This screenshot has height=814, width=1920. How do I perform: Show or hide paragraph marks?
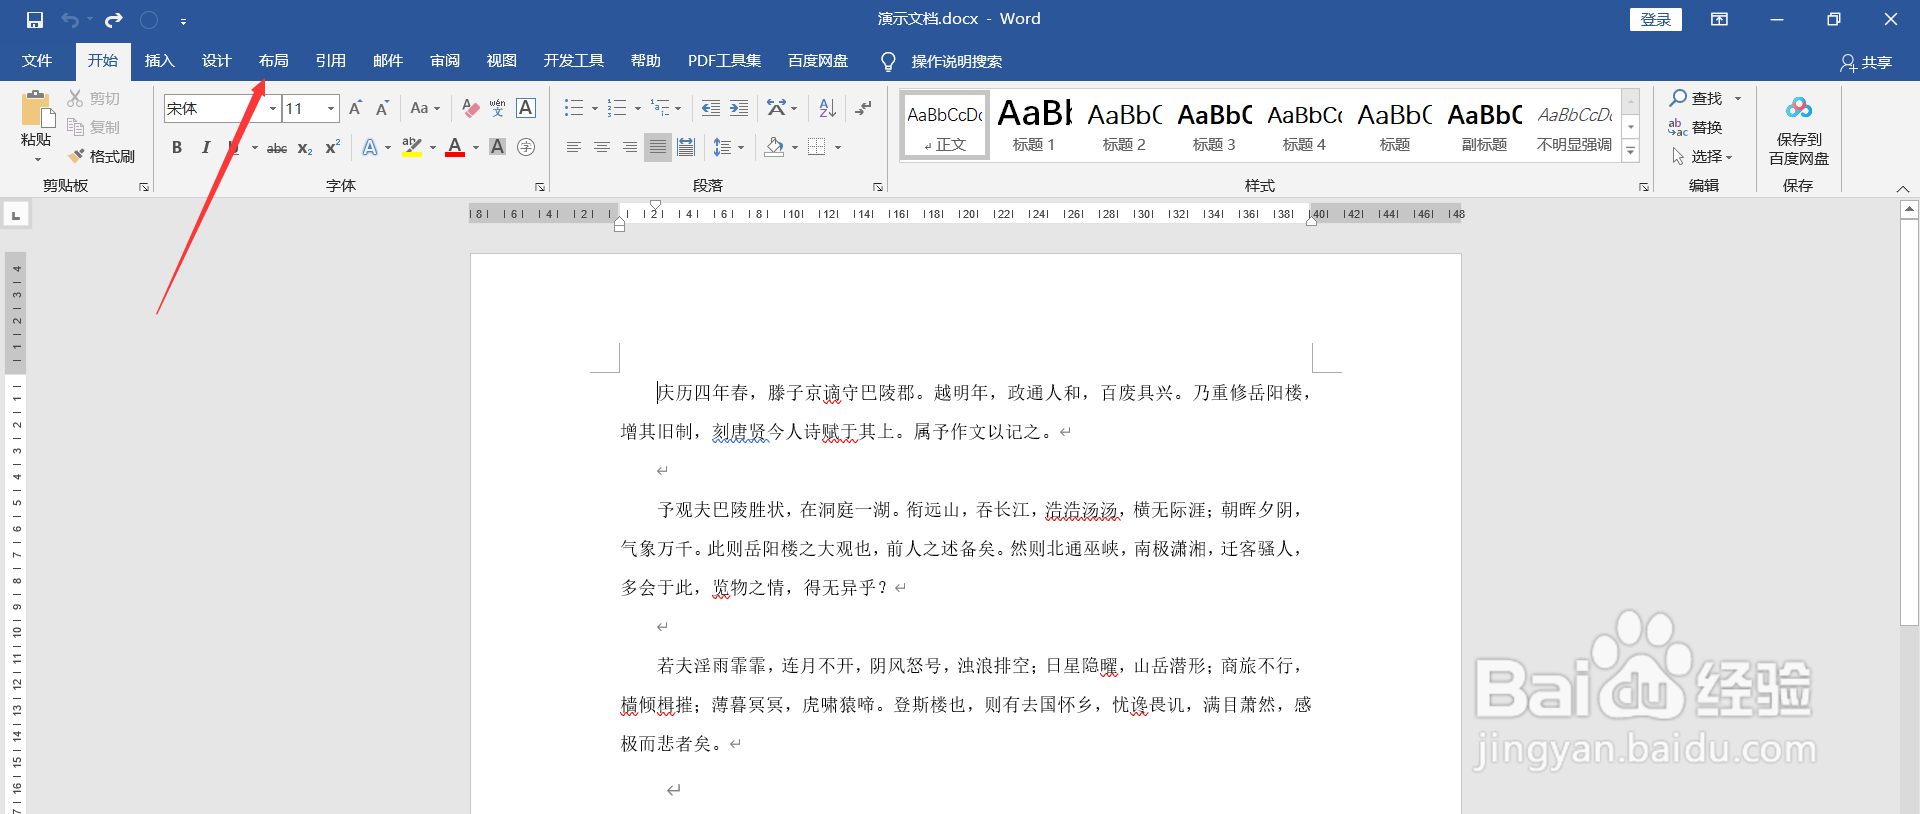pos(864,108)
